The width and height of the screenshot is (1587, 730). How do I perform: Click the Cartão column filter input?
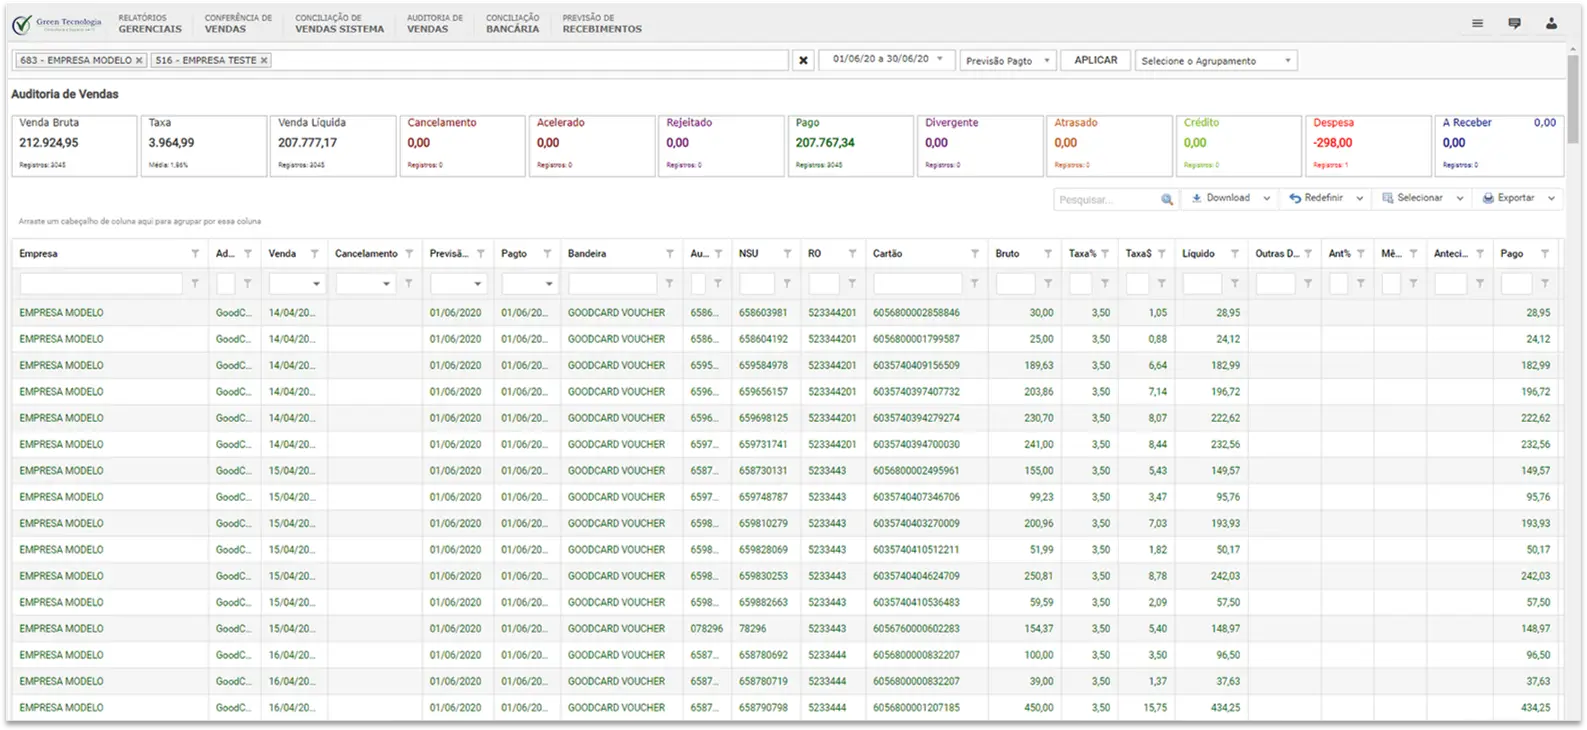(917, 284)
